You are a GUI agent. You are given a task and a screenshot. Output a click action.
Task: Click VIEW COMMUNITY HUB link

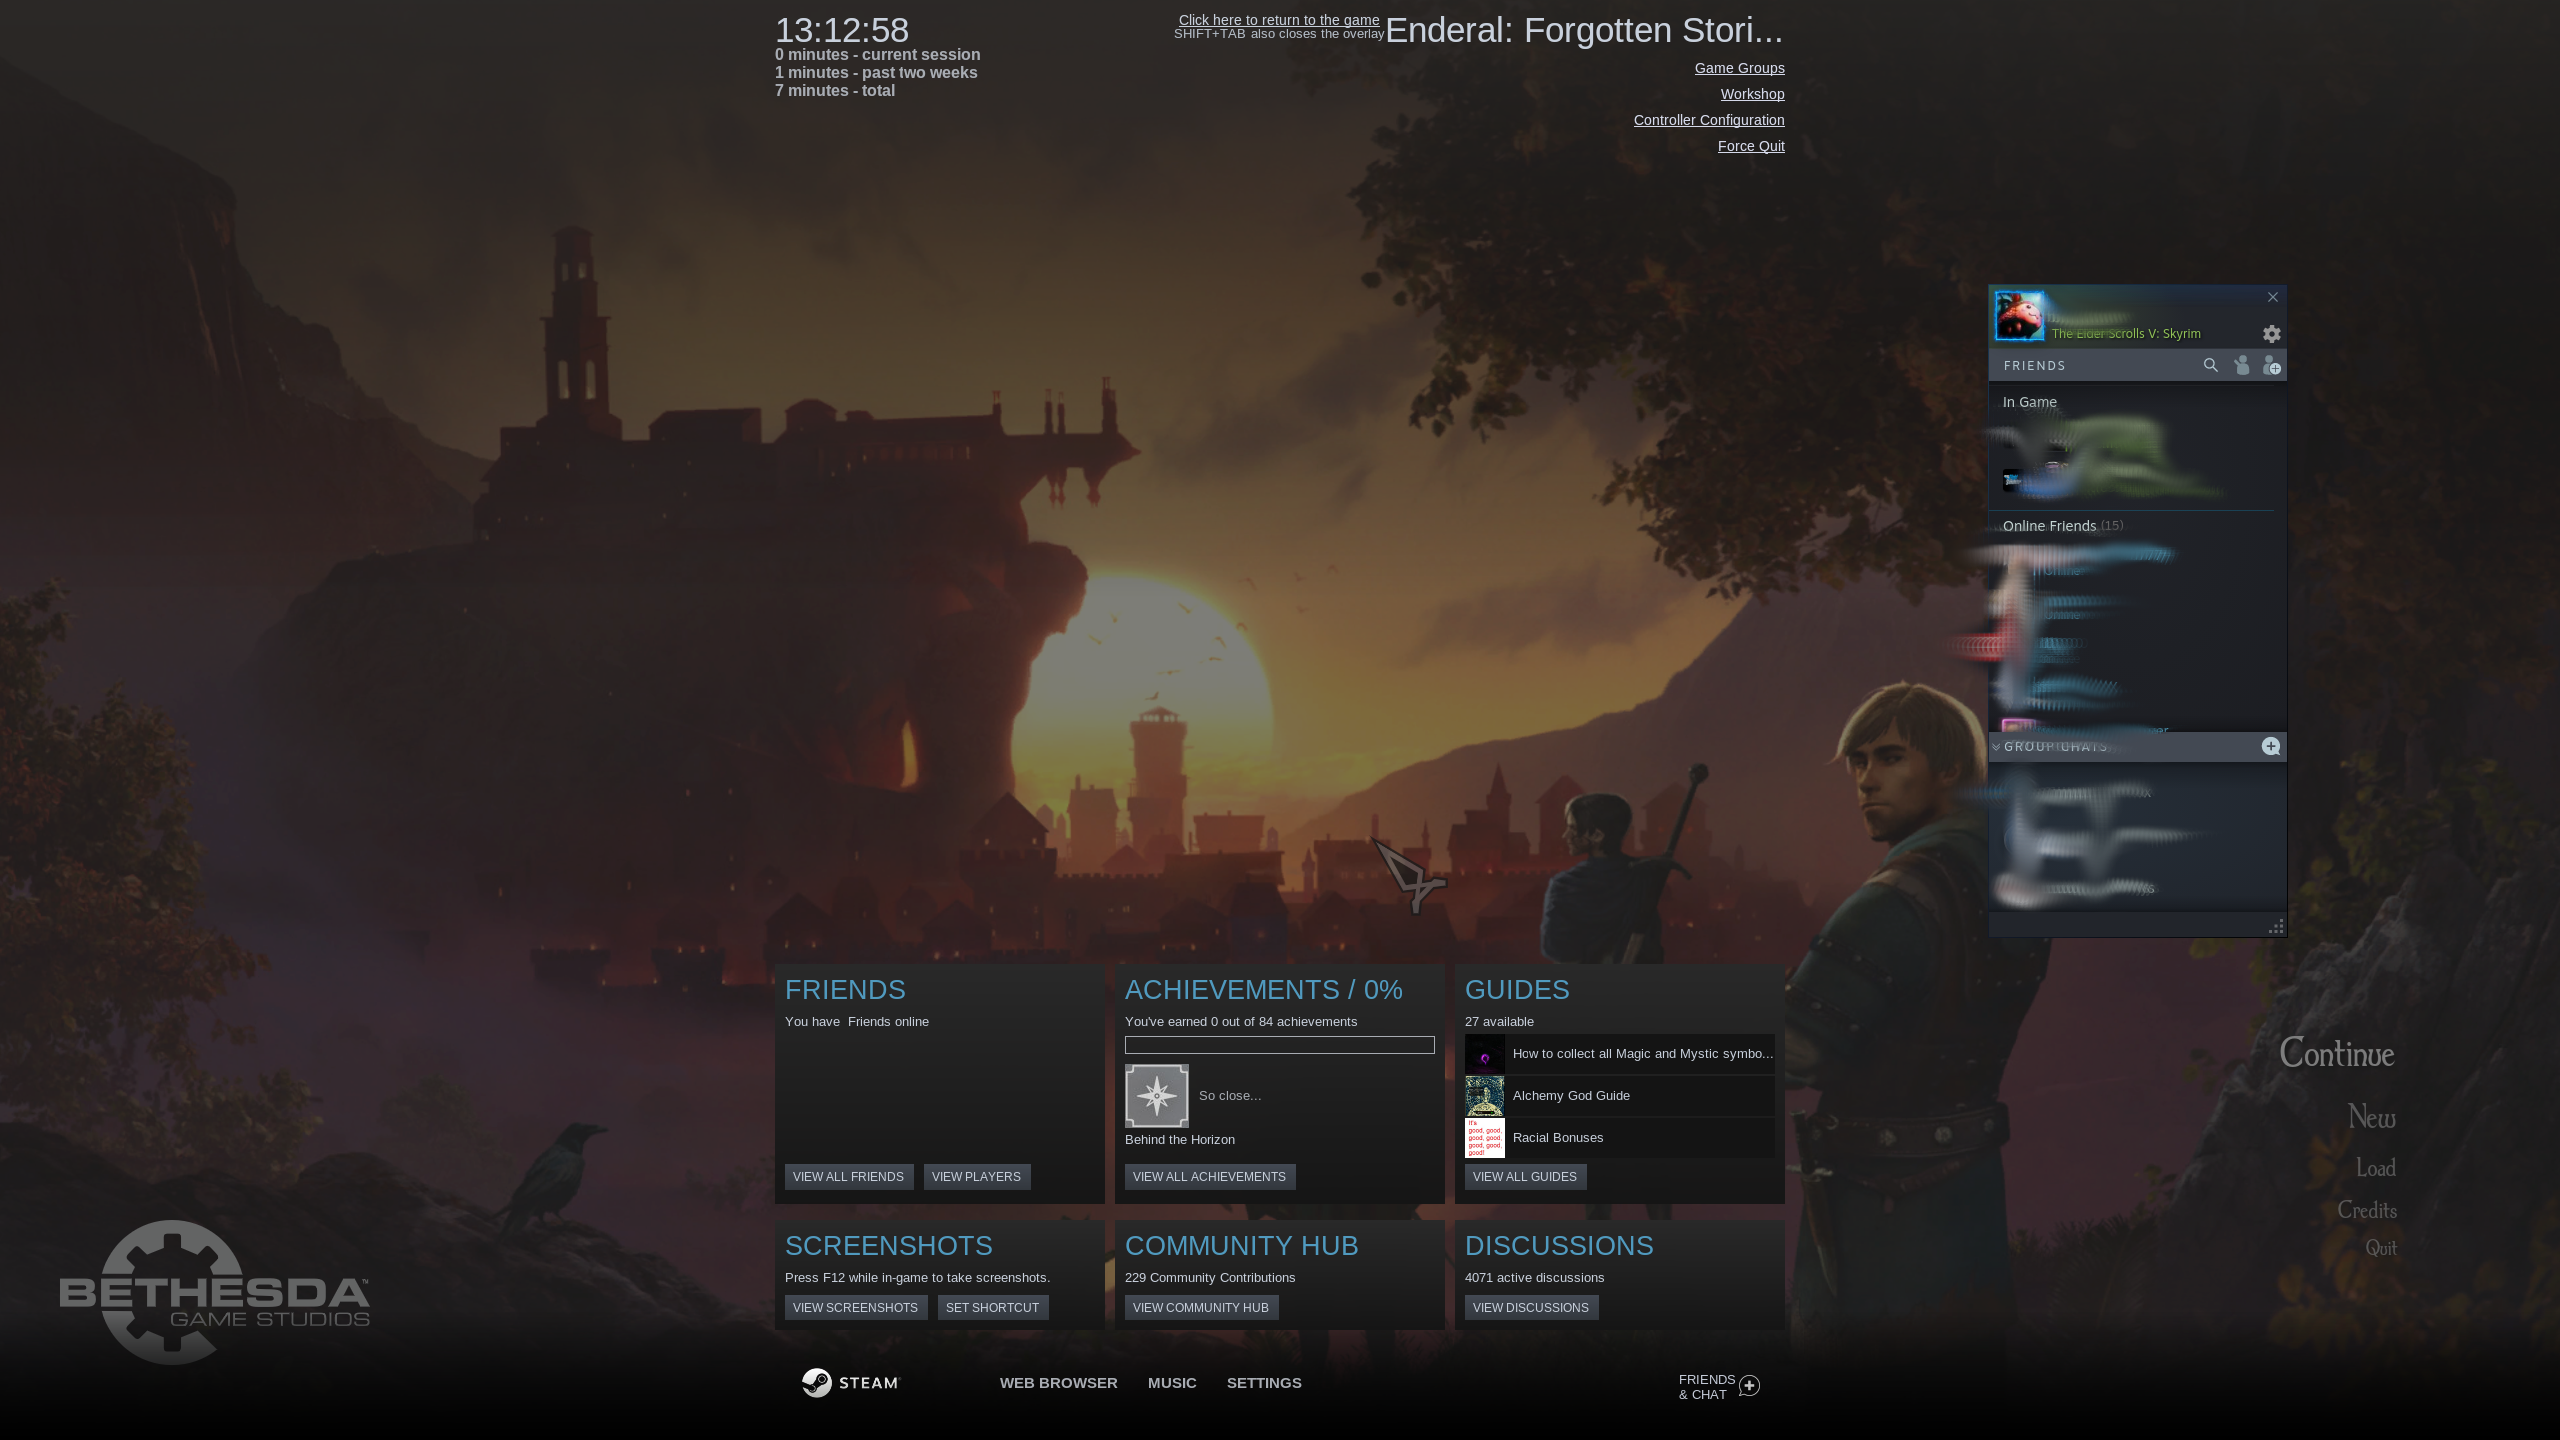coord(1201,1306)
